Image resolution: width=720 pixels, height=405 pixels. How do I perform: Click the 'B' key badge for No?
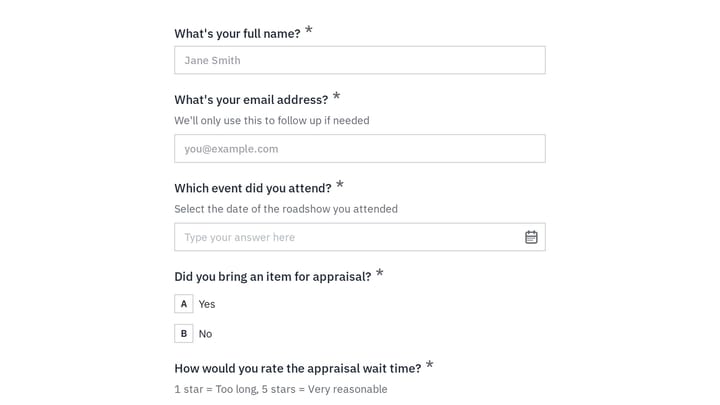click(184, 333)
